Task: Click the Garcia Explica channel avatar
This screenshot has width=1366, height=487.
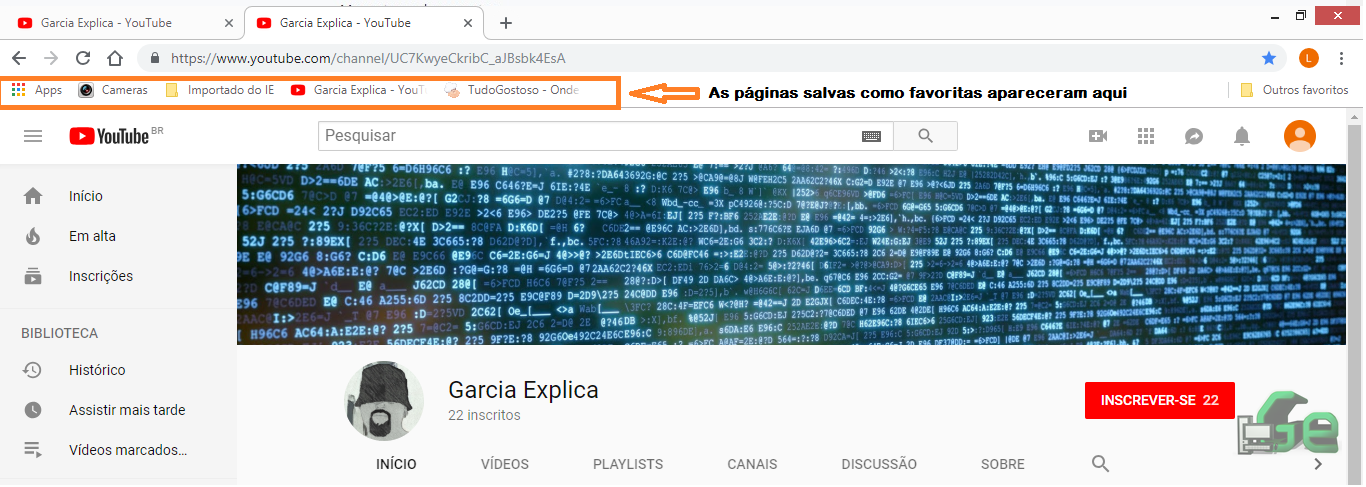Action: click(x=384, y=400)
